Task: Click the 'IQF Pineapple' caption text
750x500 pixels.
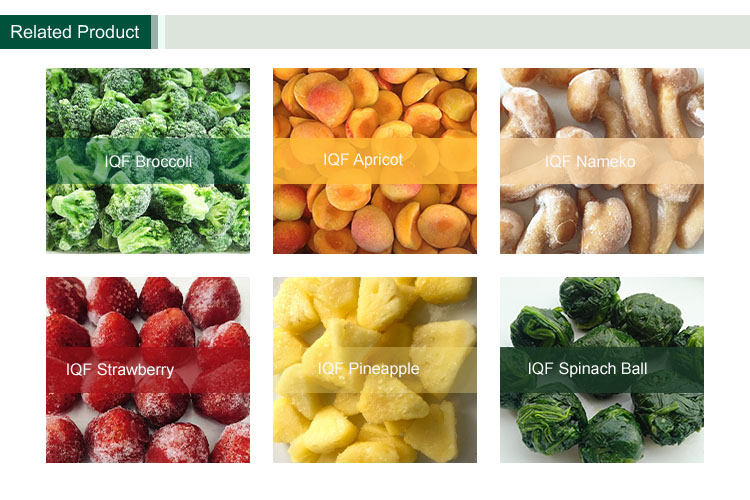Action: [x=368, y=368]
